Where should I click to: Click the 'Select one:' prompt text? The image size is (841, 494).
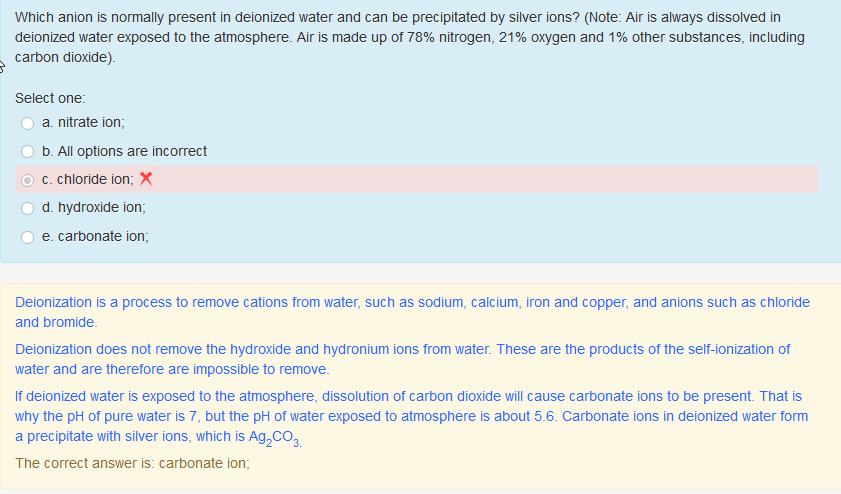click(50, 98)
